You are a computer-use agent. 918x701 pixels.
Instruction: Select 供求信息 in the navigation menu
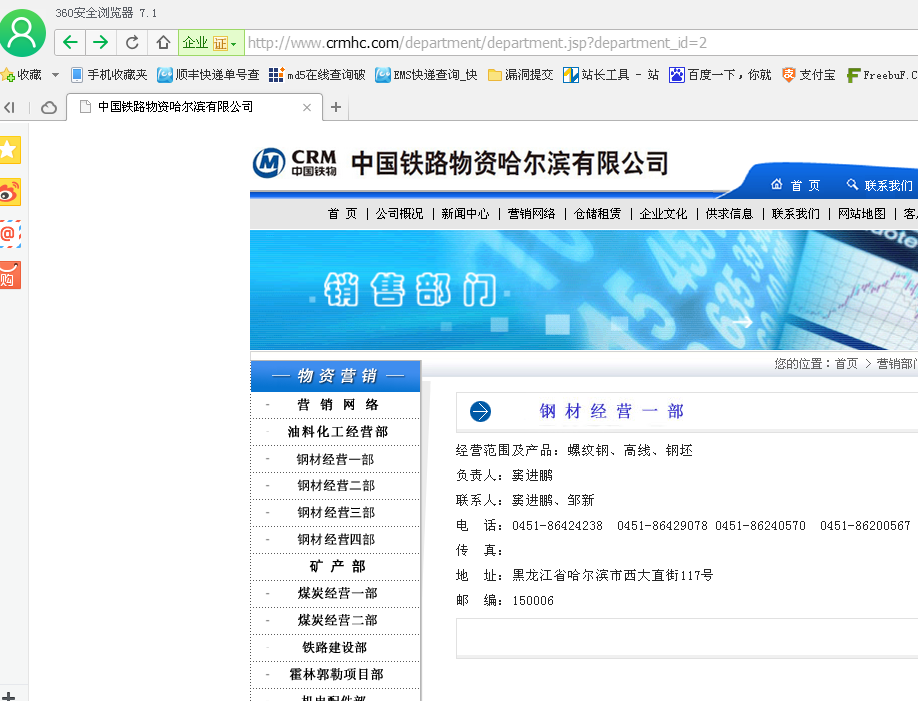pyautogui.click(x=729, y=214)
